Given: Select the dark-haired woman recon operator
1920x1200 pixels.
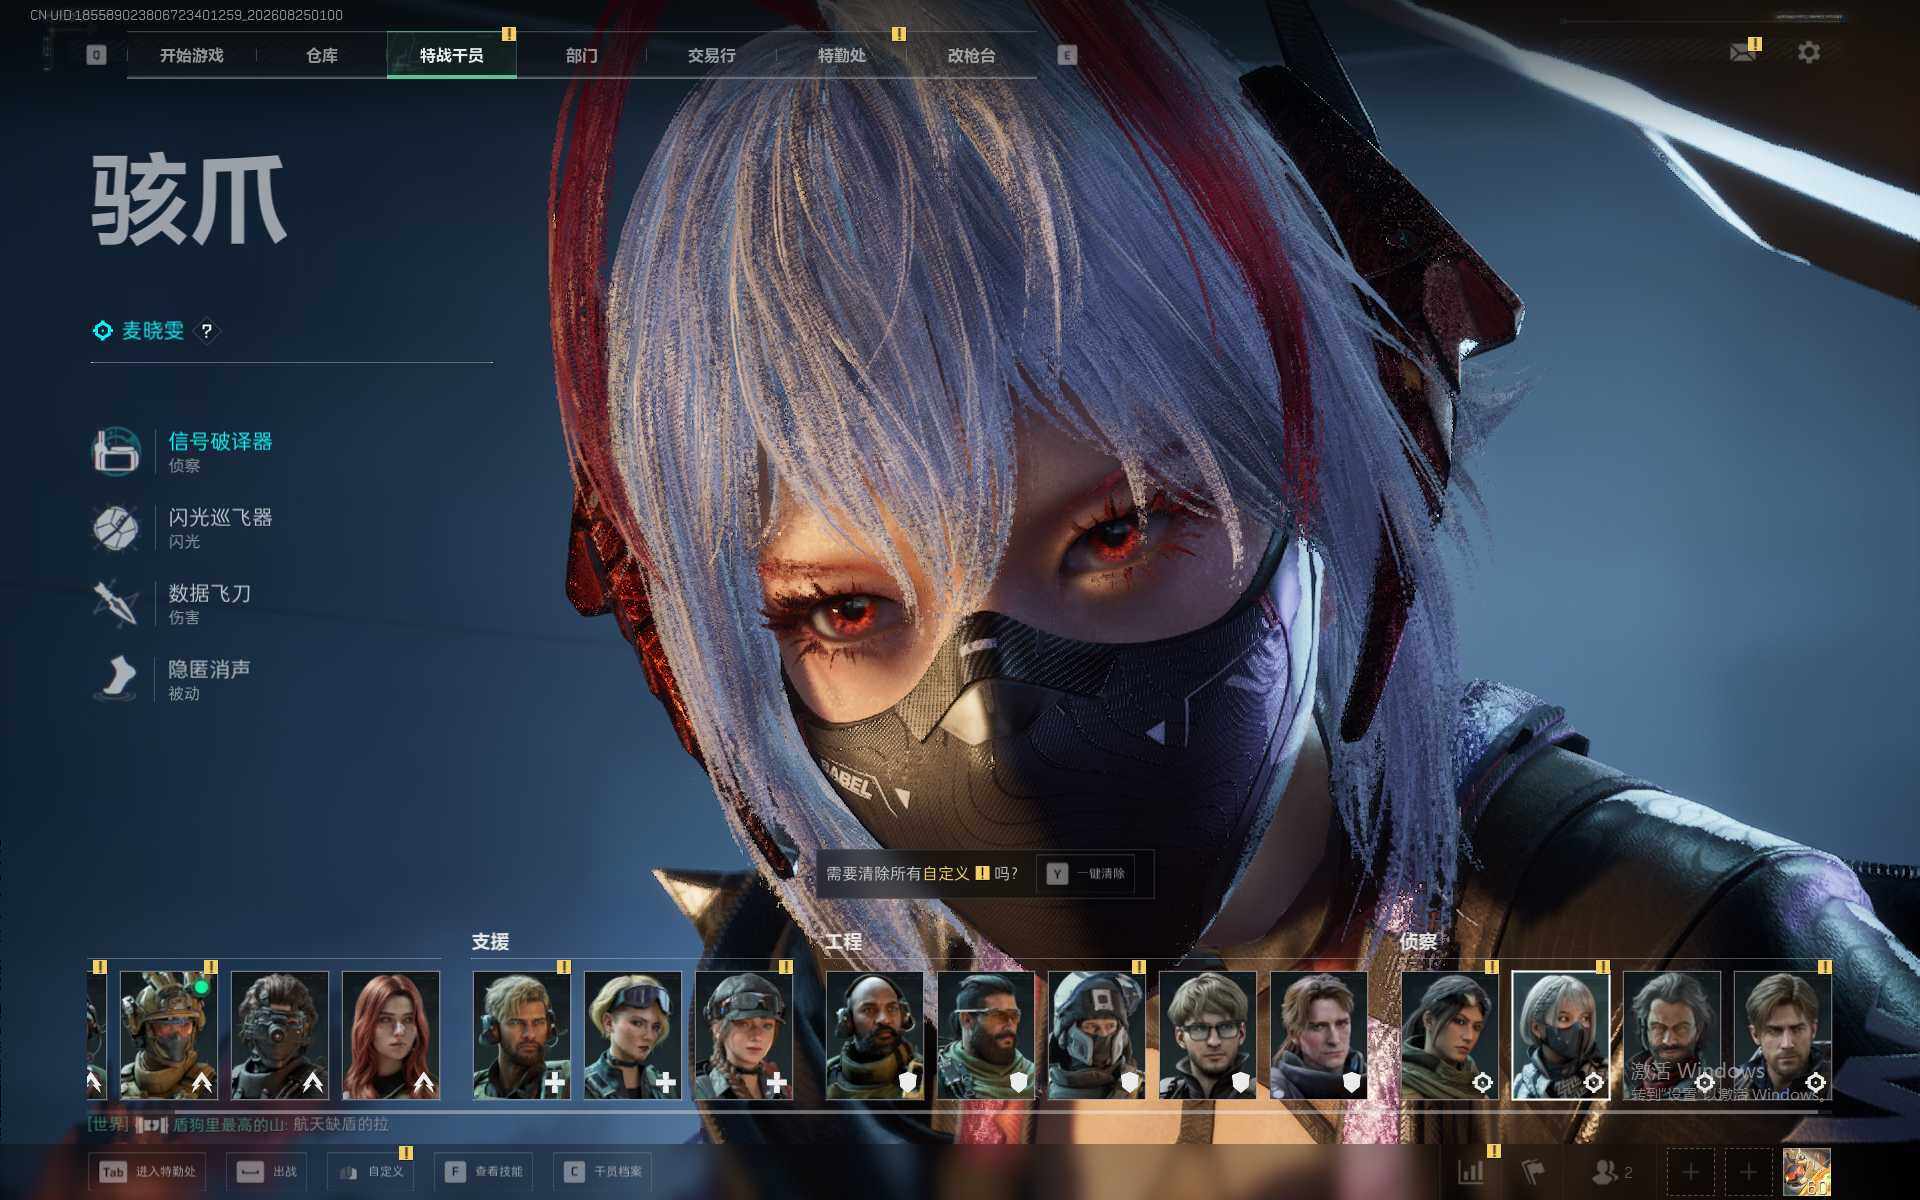Looking at the screenshot, I should point(1450,1035).
